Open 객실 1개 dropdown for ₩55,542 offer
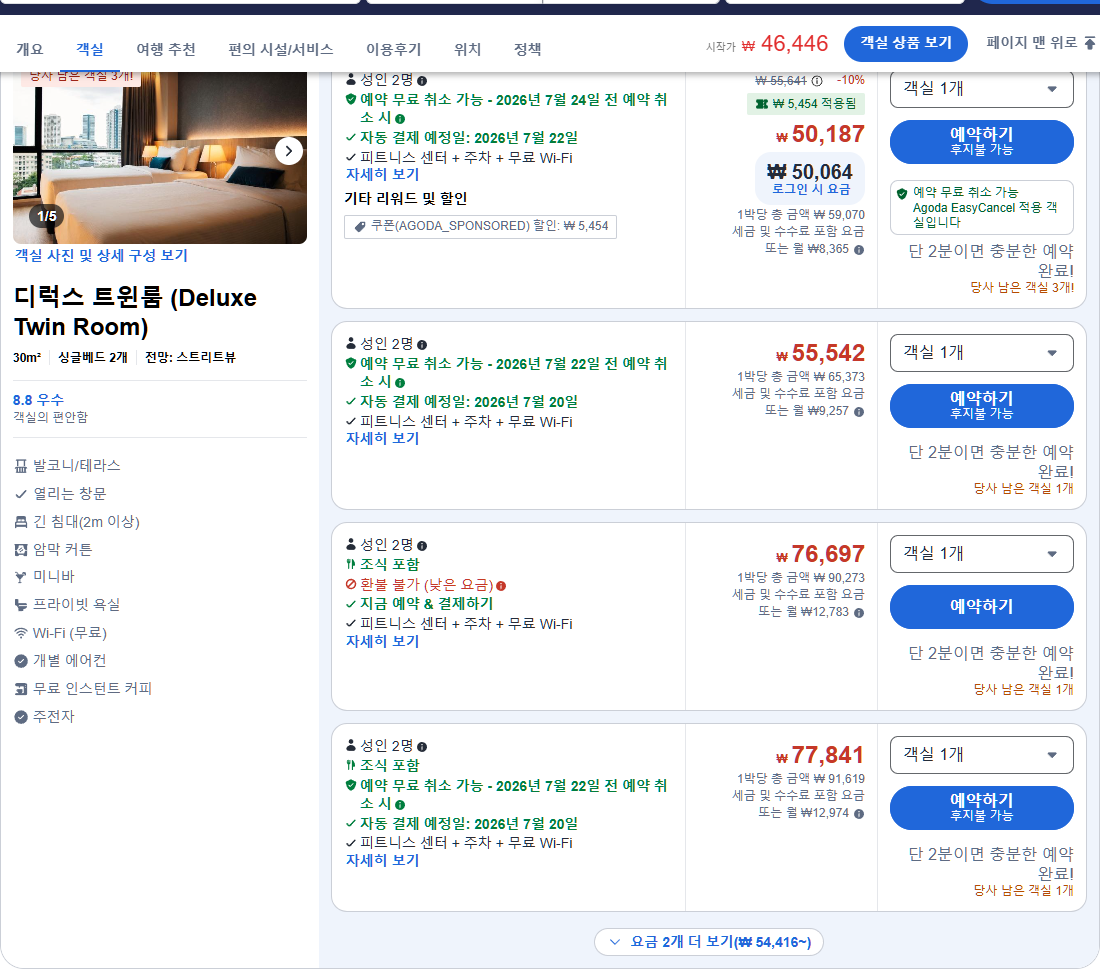Image resolution: width=1100 pixels, height=970 pixels. pyautogui.click(x=981, y=353)
